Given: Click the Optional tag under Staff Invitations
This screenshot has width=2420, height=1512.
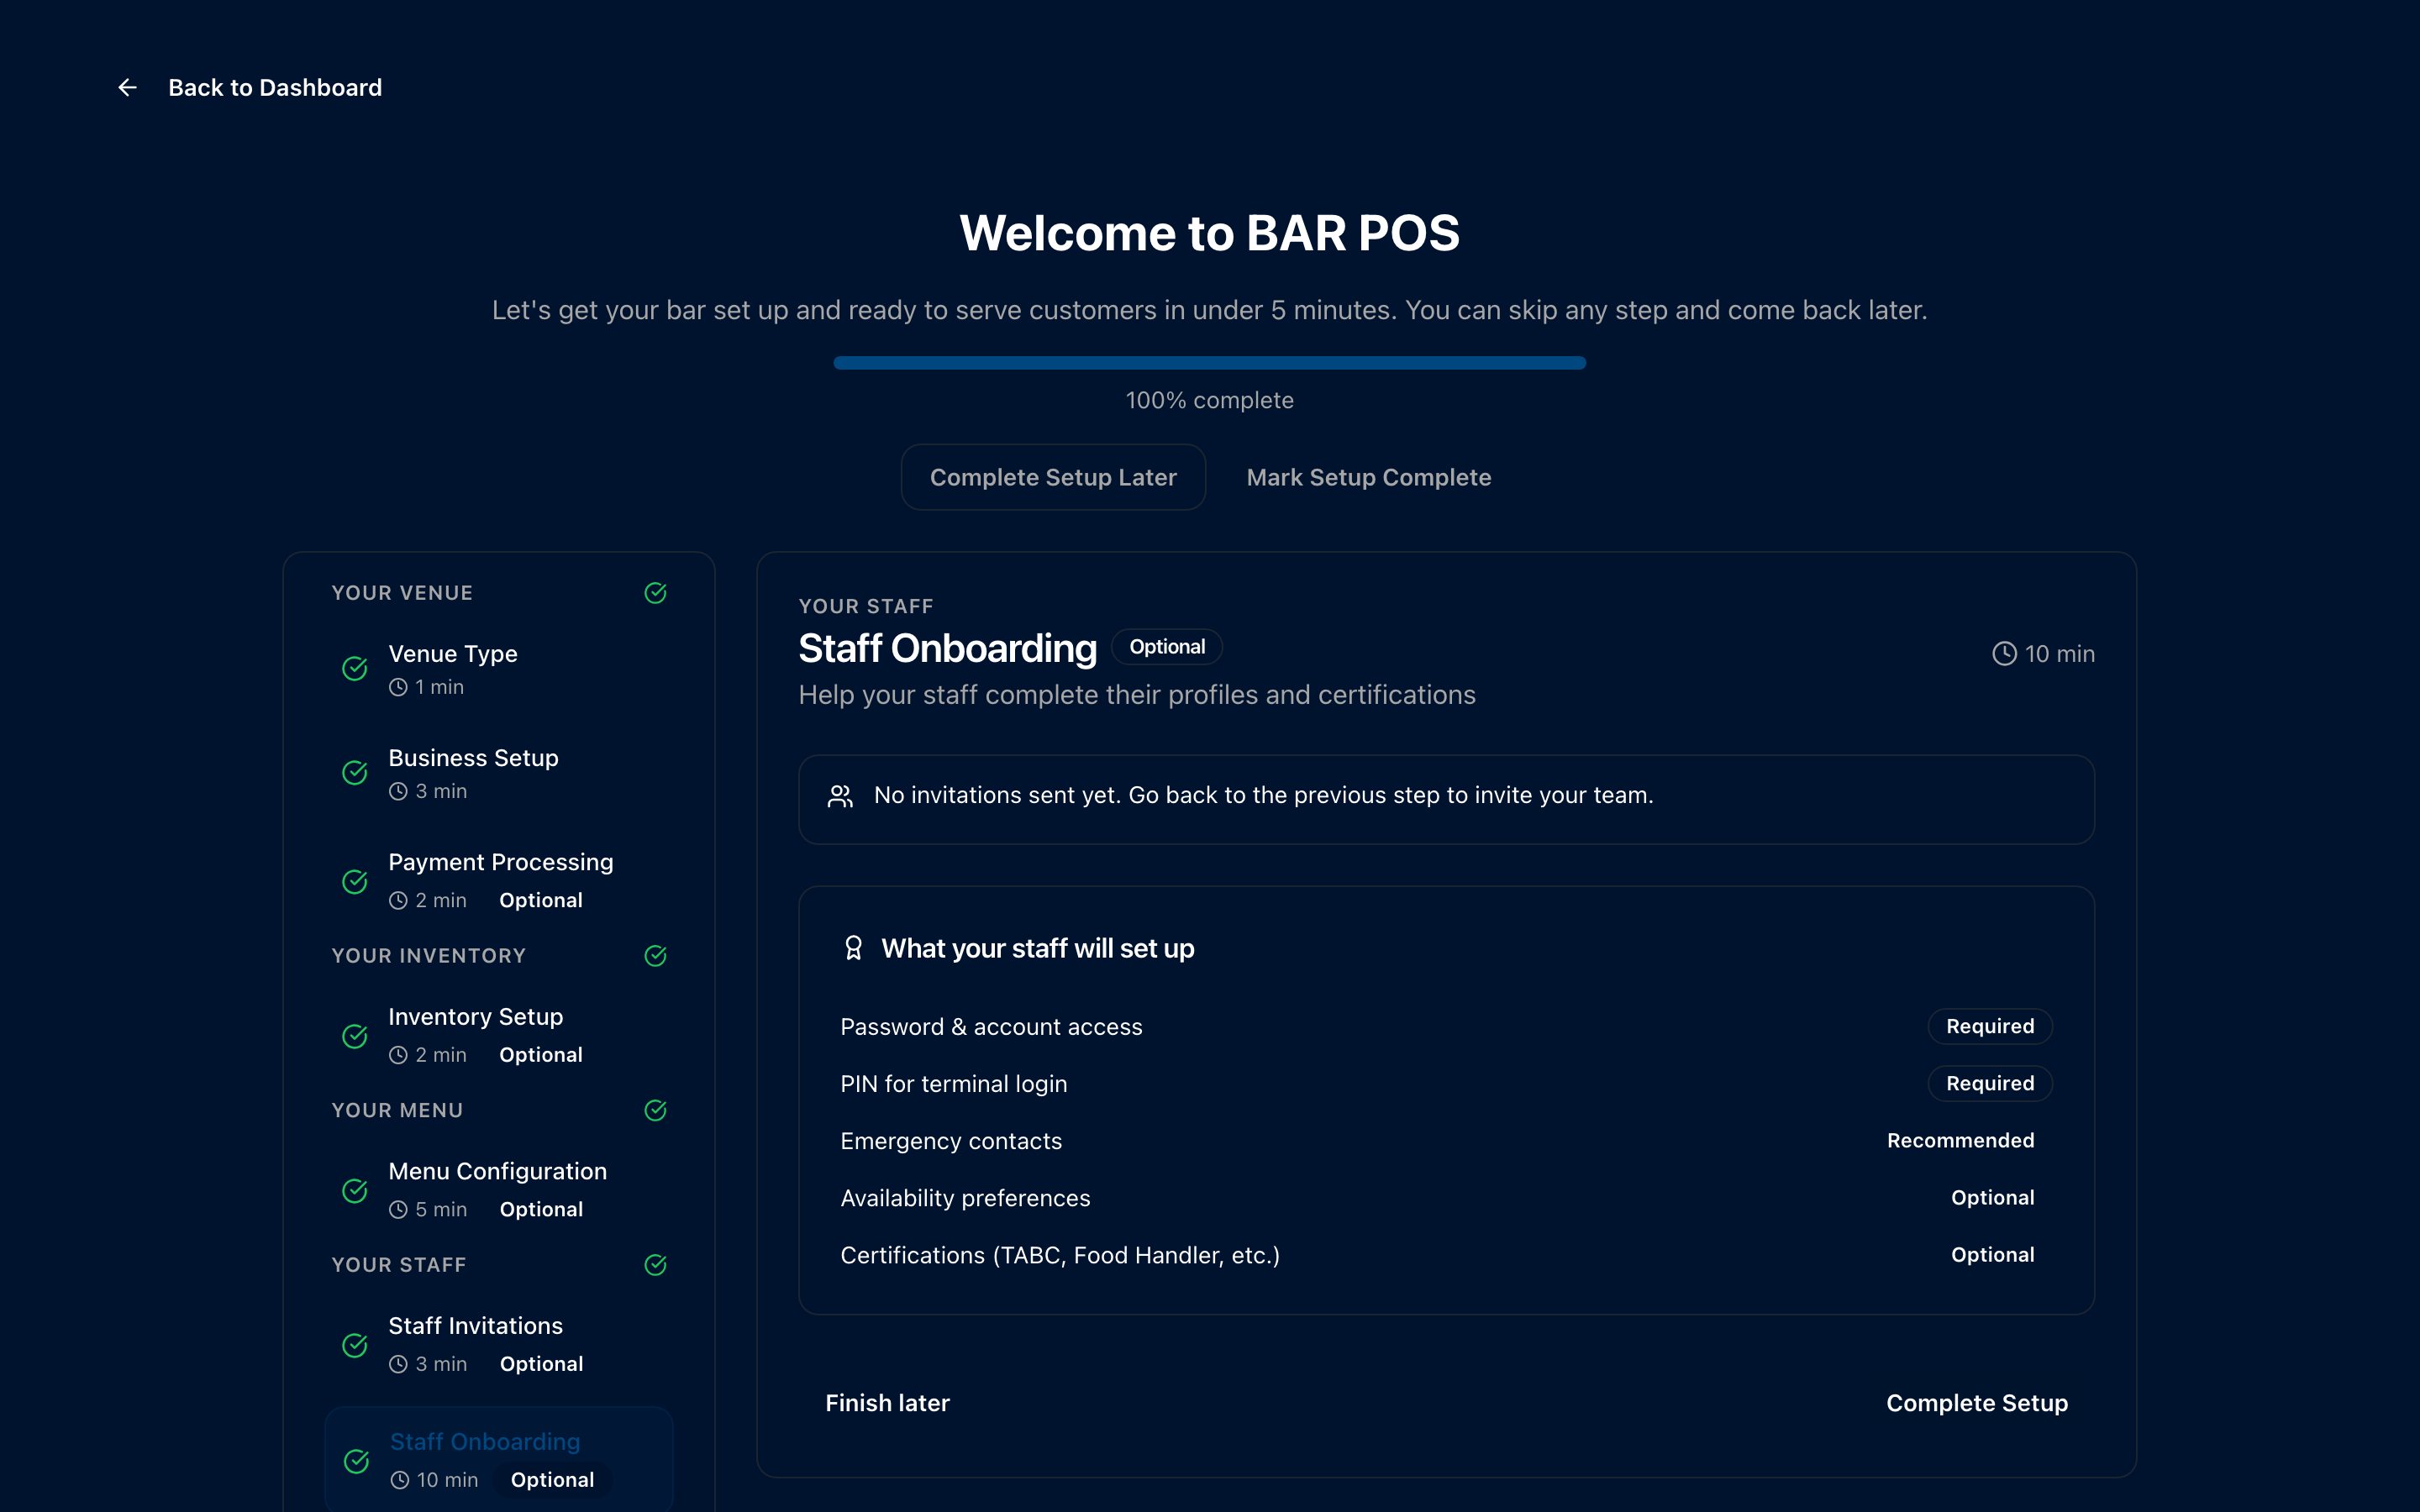Looking at the screenshot, I should pyautogui.click(x=541, y=1364).
